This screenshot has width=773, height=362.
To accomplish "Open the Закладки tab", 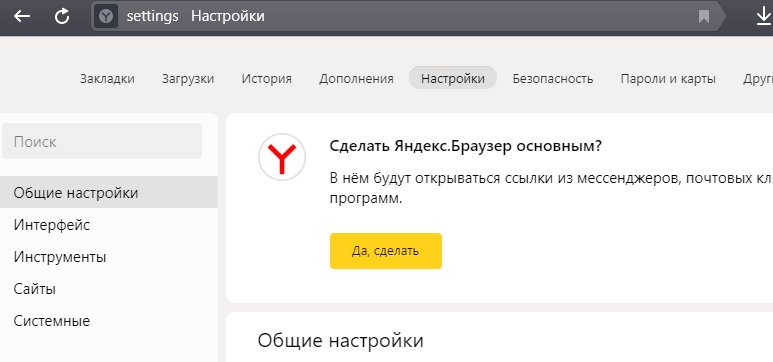I will pos(107,79).
